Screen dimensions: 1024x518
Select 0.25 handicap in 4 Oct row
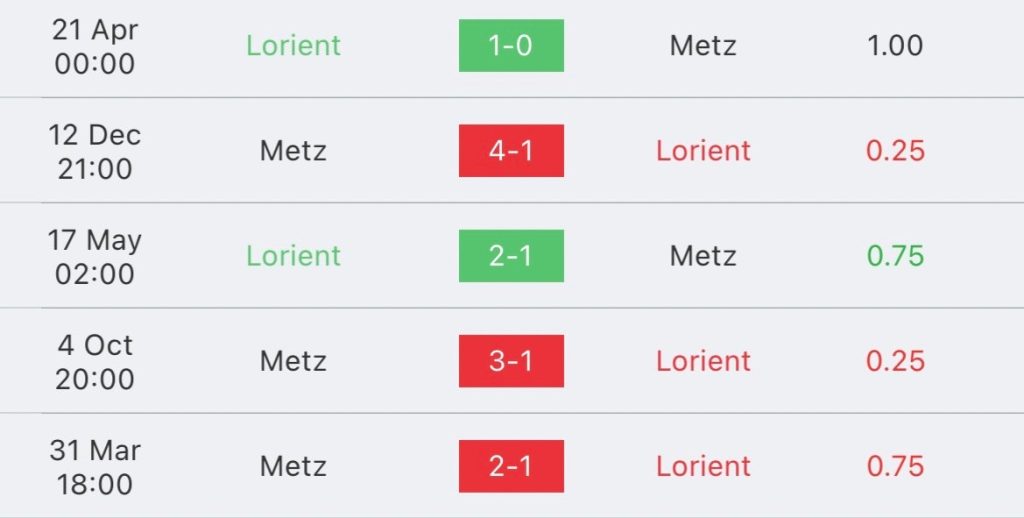pyautogui.click(x=895, y=361)
